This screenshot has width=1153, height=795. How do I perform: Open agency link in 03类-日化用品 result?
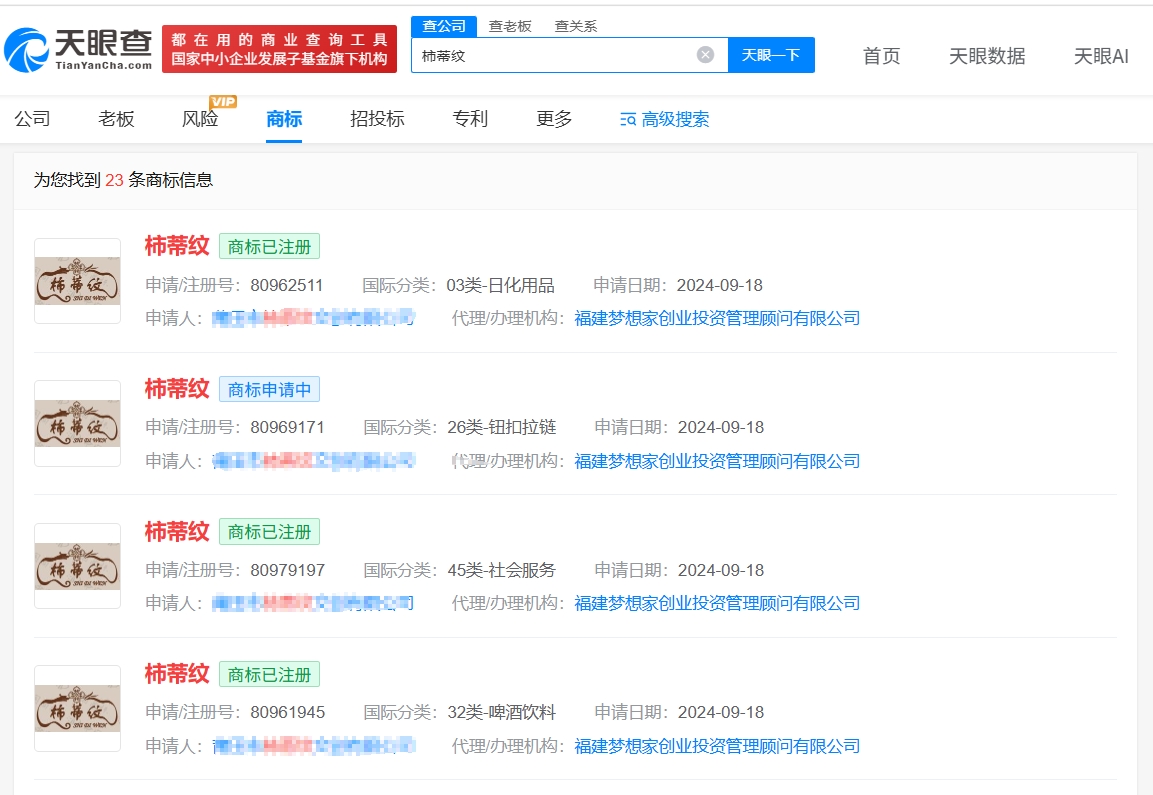tap(717, 318)
